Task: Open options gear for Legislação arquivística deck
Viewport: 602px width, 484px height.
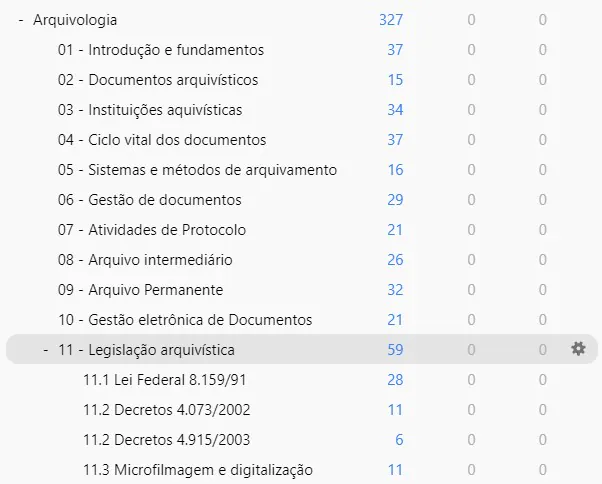Action: coord(578,349)
